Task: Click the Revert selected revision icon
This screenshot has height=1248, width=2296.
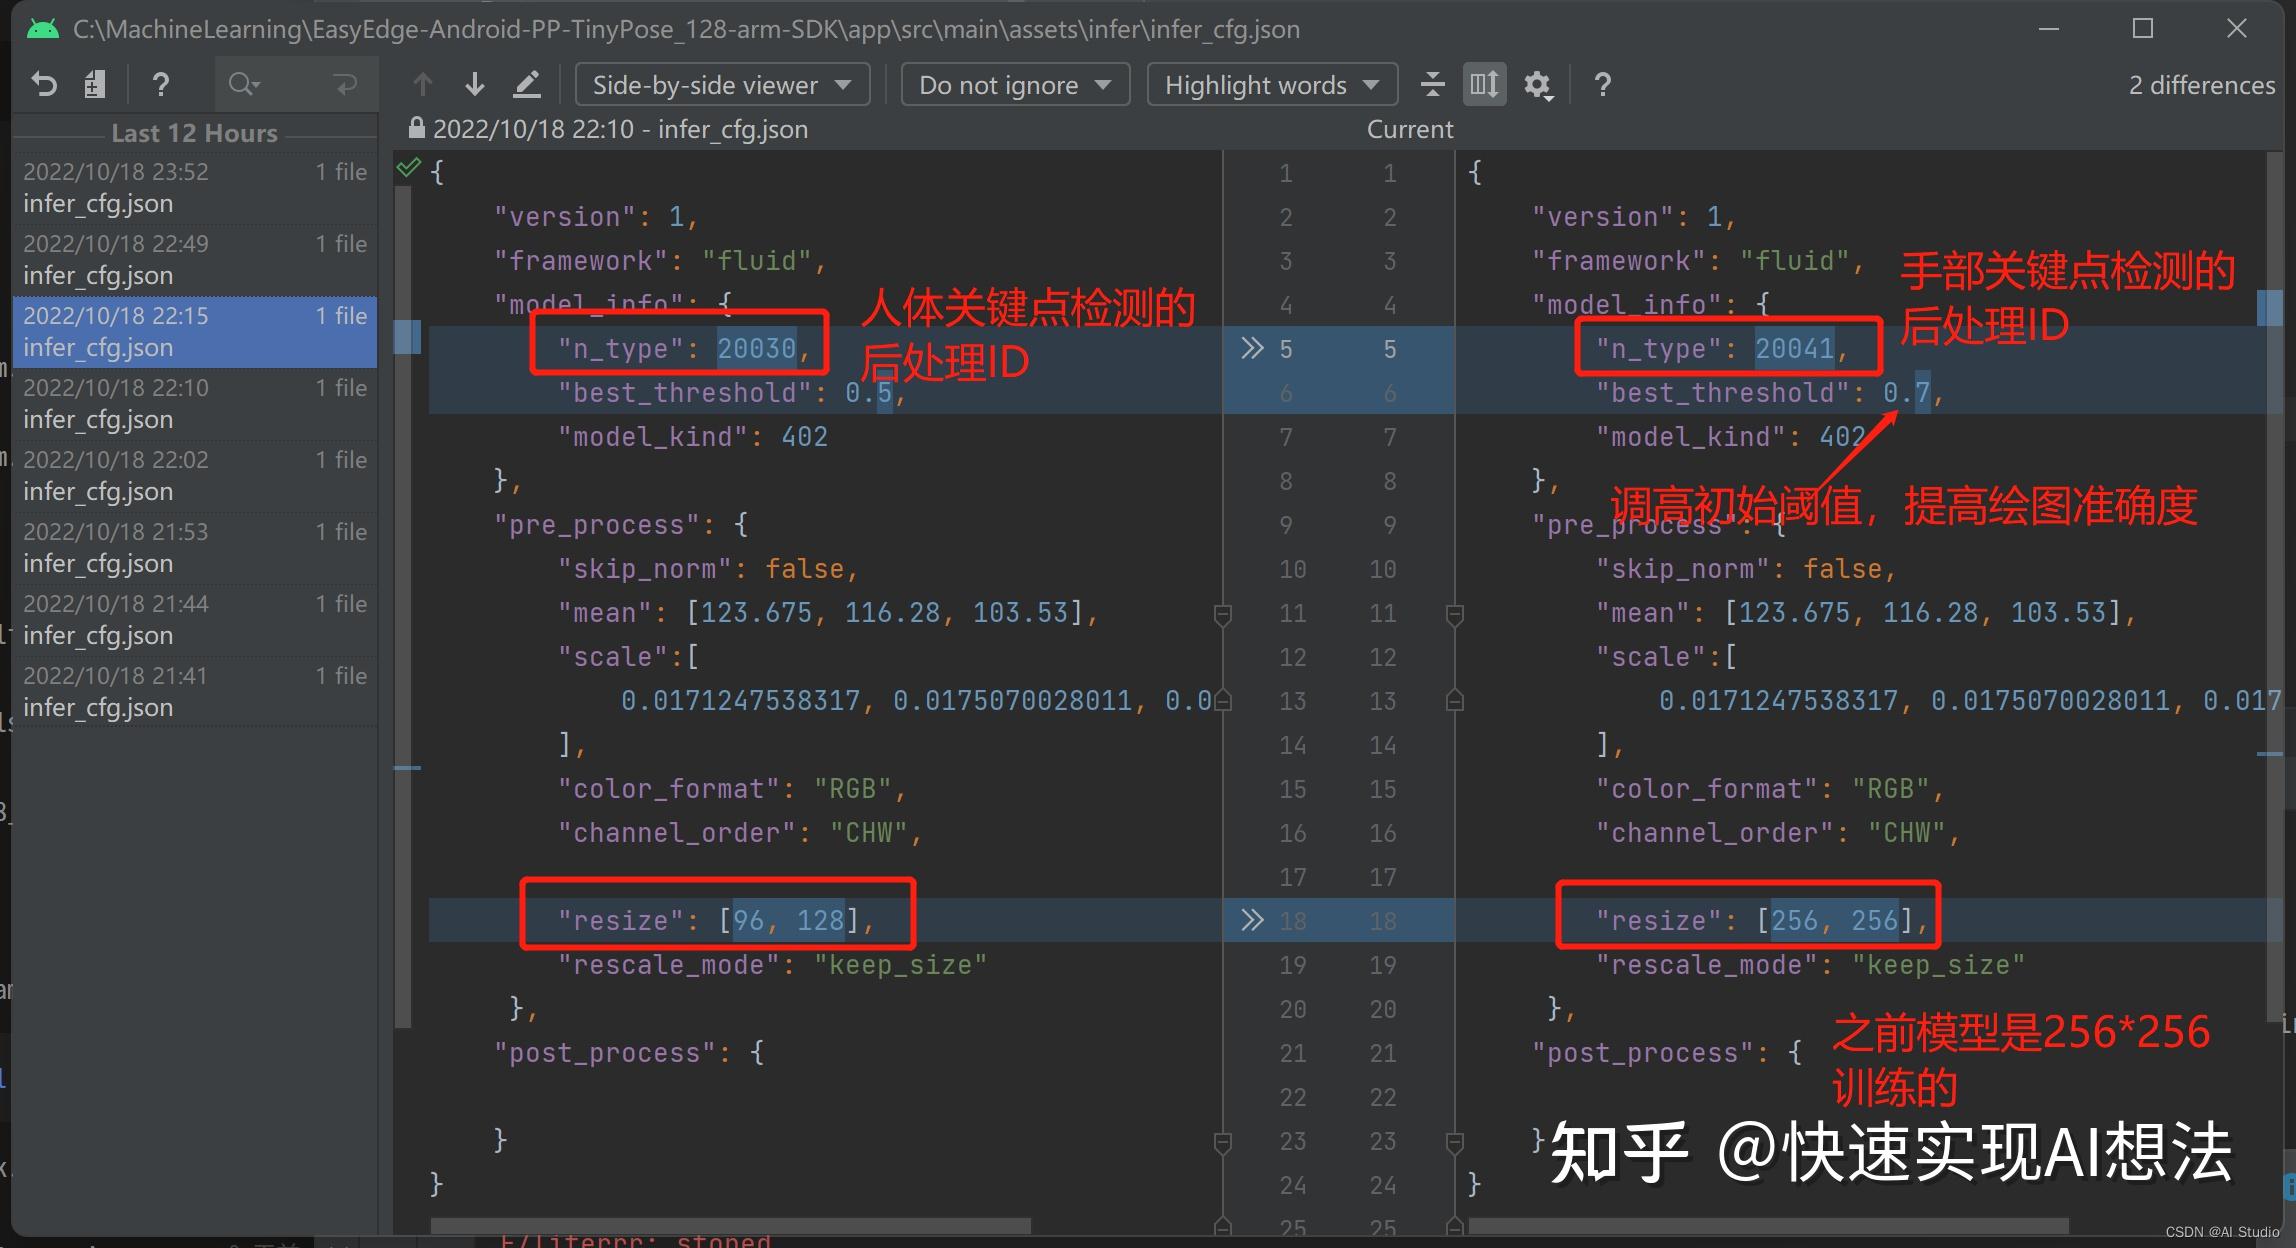Action: pos(44,84)
